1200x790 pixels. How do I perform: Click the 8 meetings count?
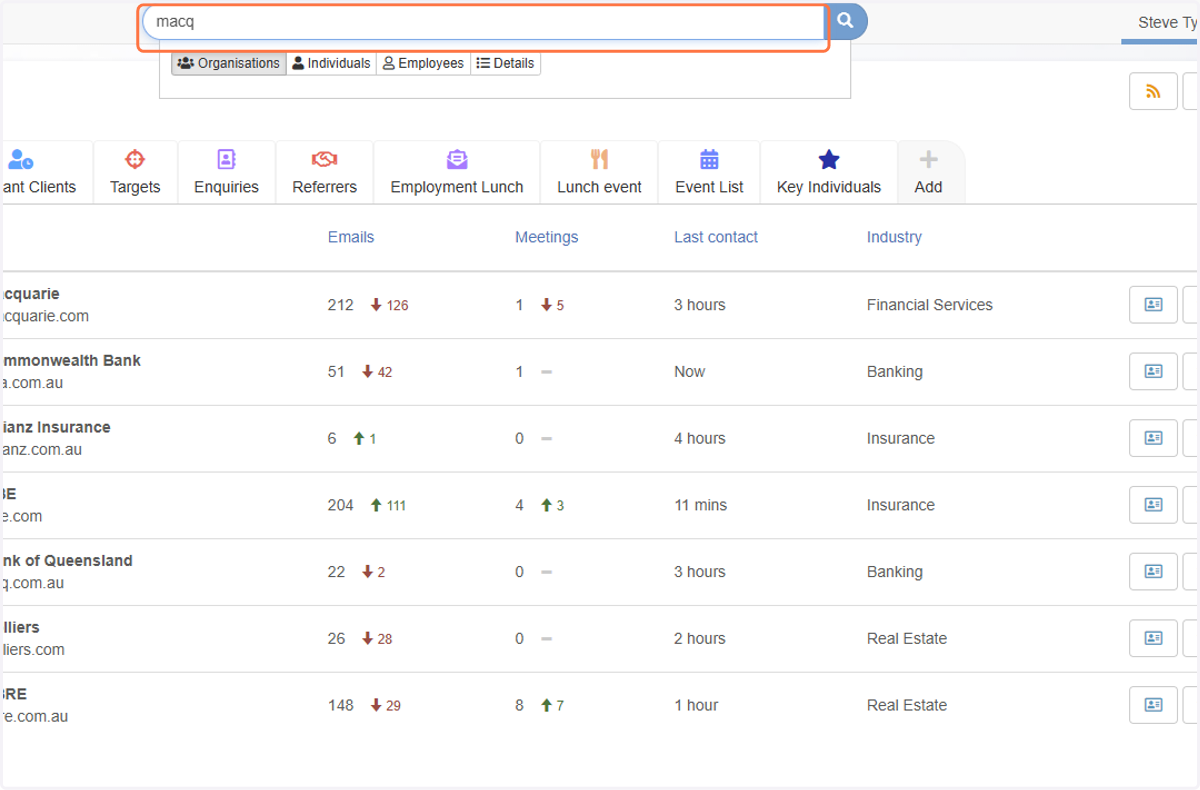[x=520, y=705]
